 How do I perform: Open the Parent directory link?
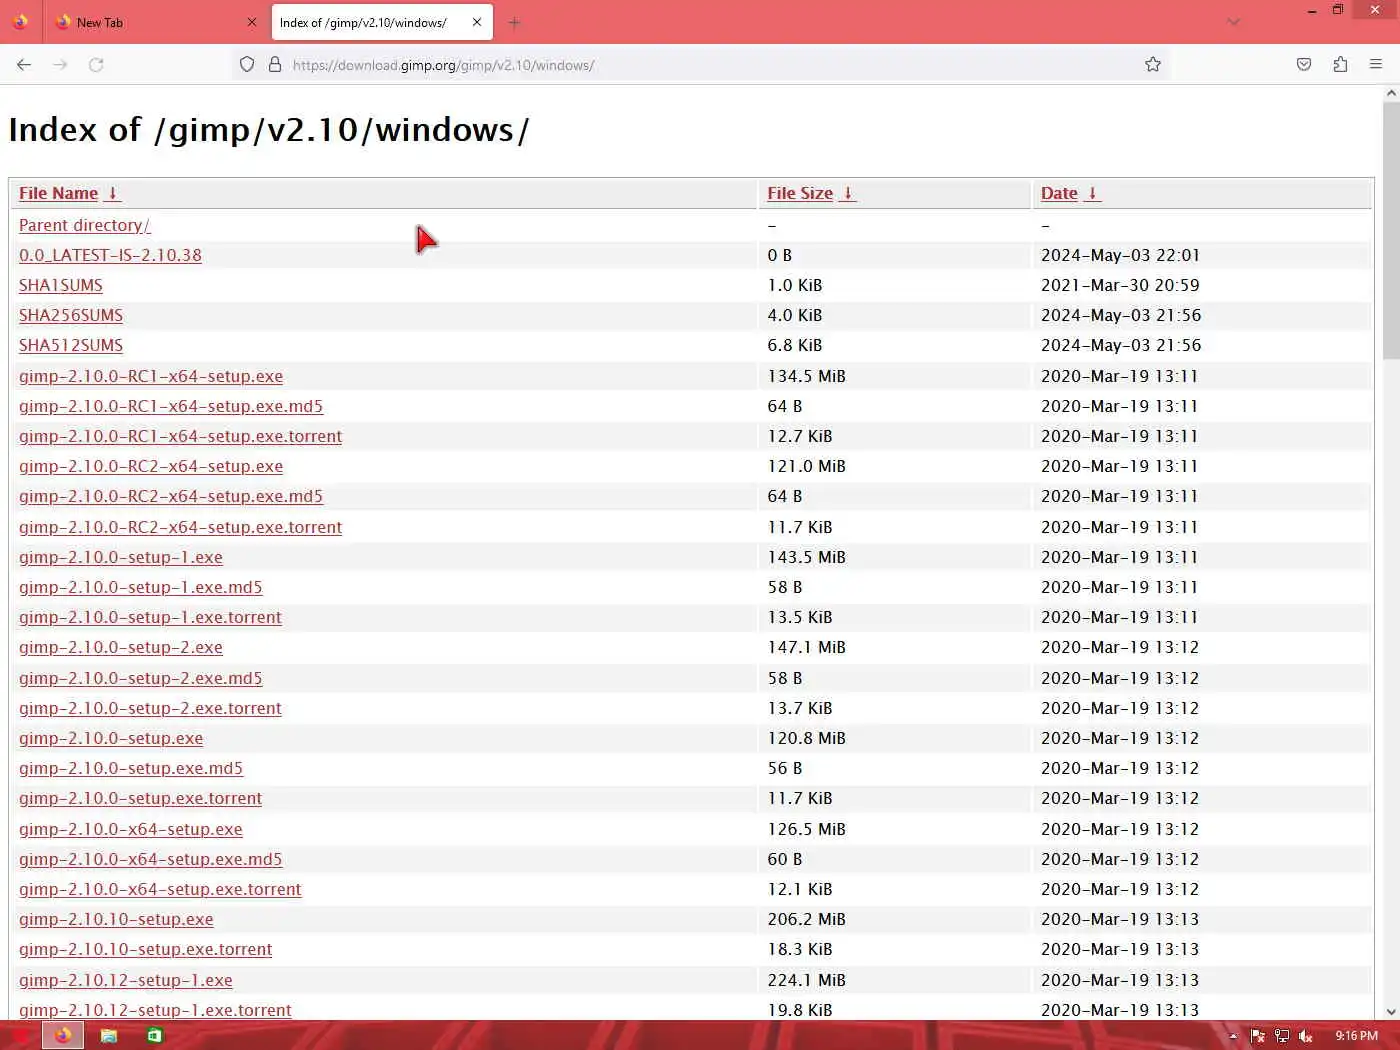click(84, 225)
